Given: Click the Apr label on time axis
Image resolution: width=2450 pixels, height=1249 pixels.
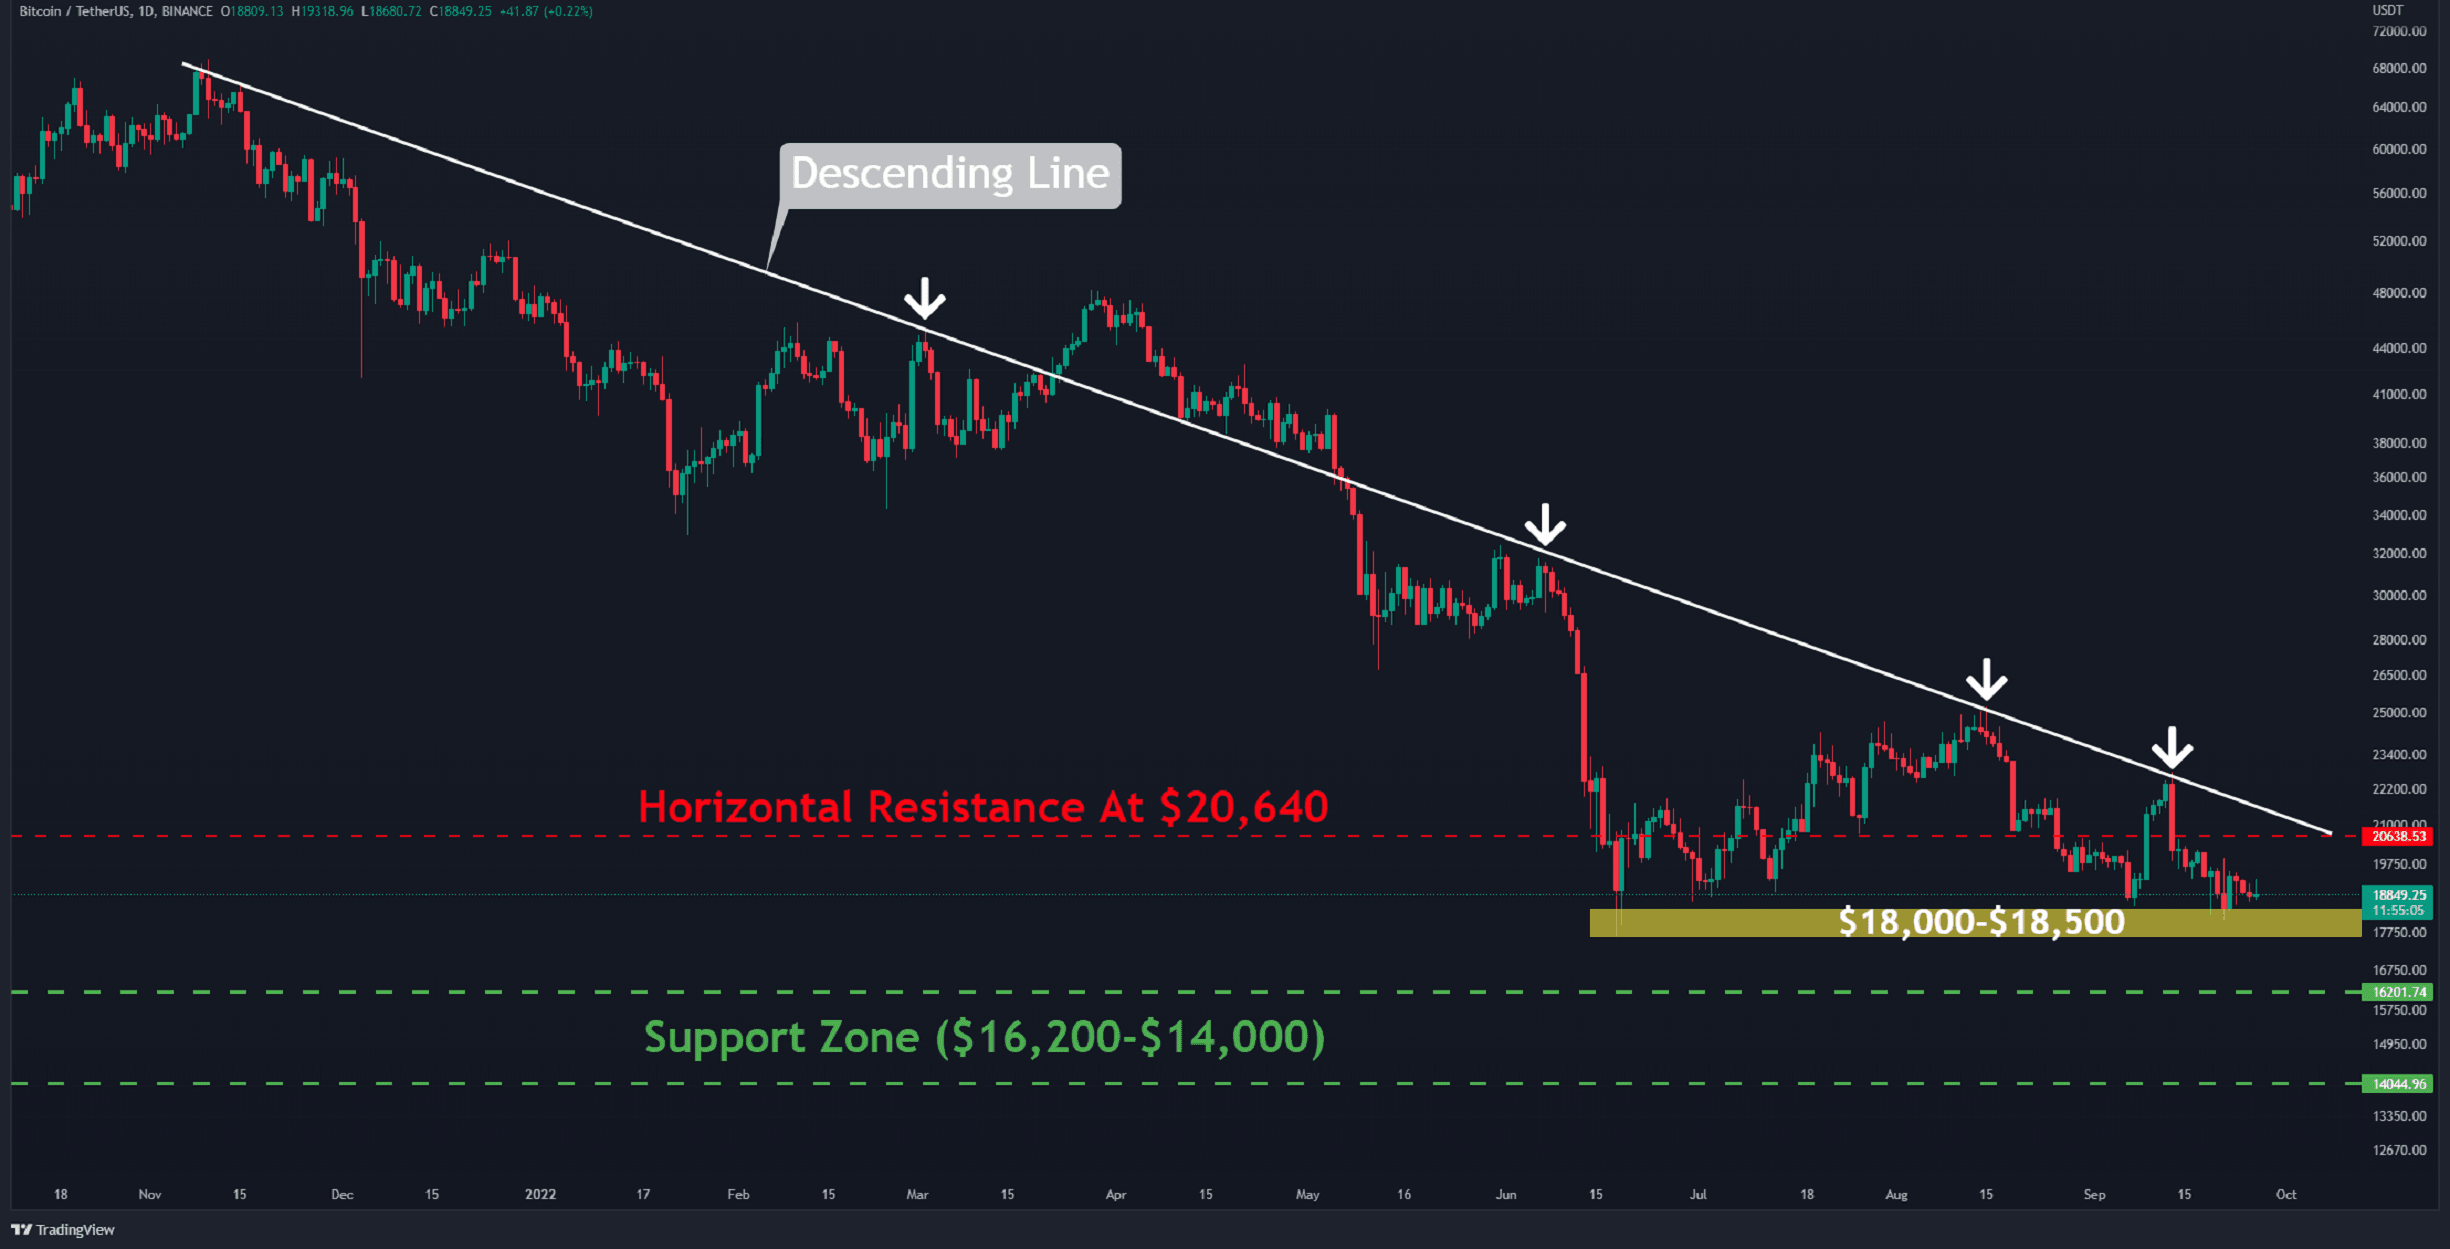Looking at the screenshot, I should pyautogui.click(x=1116, y=1194).
